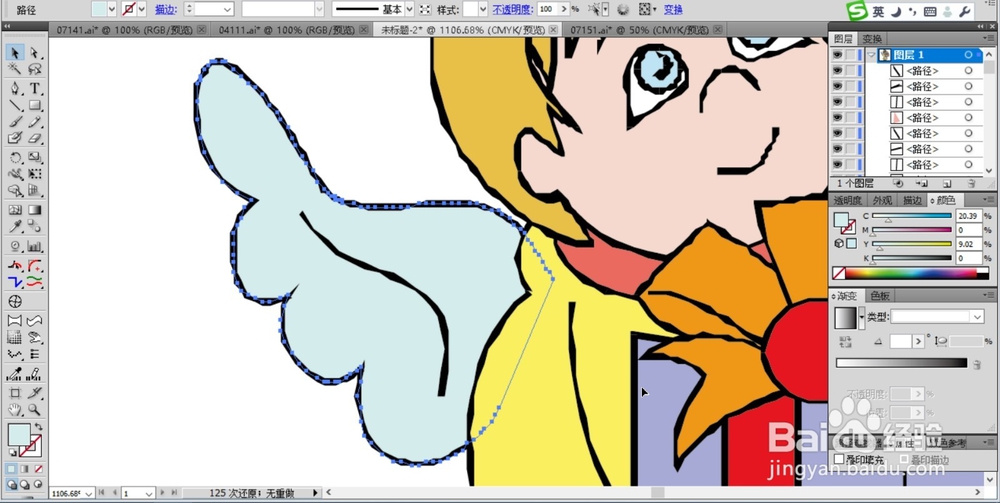Open zoom level dropdown showing 1106.68%

(x=89, y=493)
